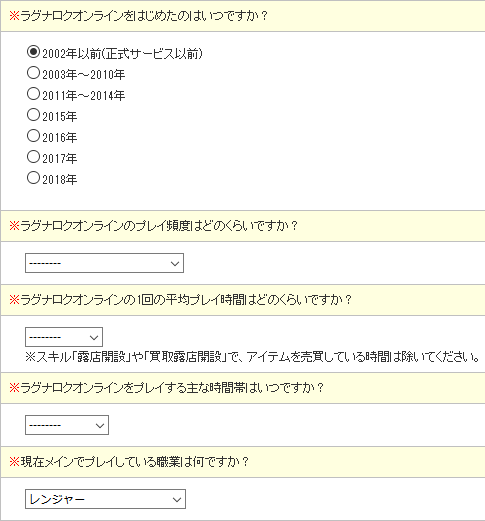Select the 2002年以前(正式サービス以前) radio button

click(33, 52)
